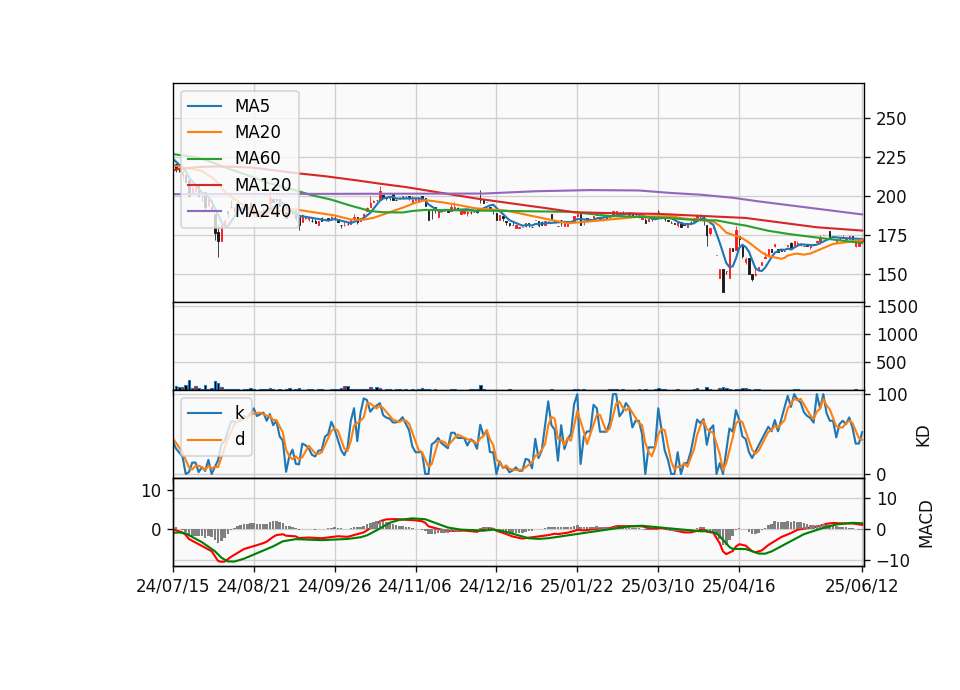The height and width of the screenshot is (690, 960).
Task: Click the 24/11/06 date axis label
Action: coord(414,586)
